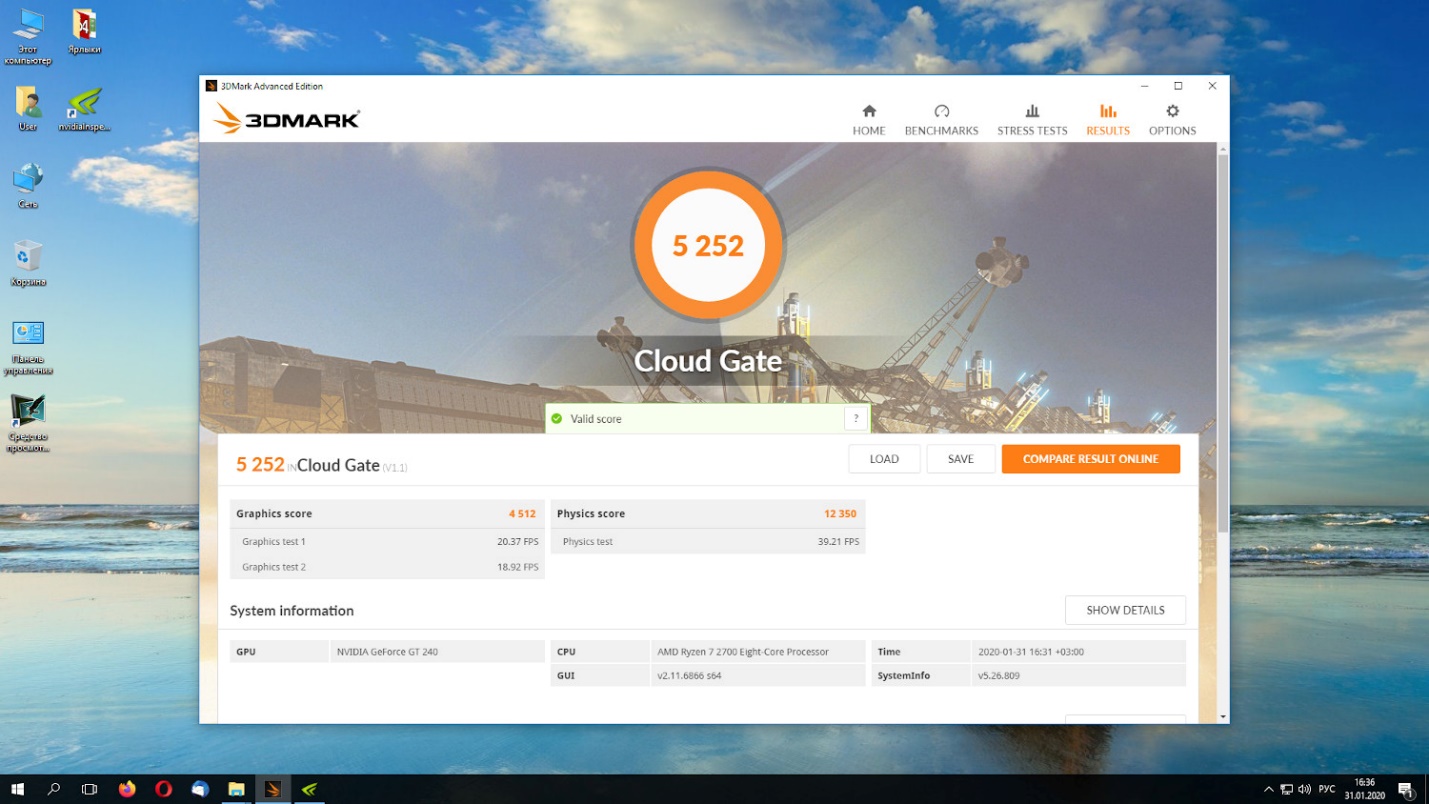Open the Windows Start menu

click(18, 789)
